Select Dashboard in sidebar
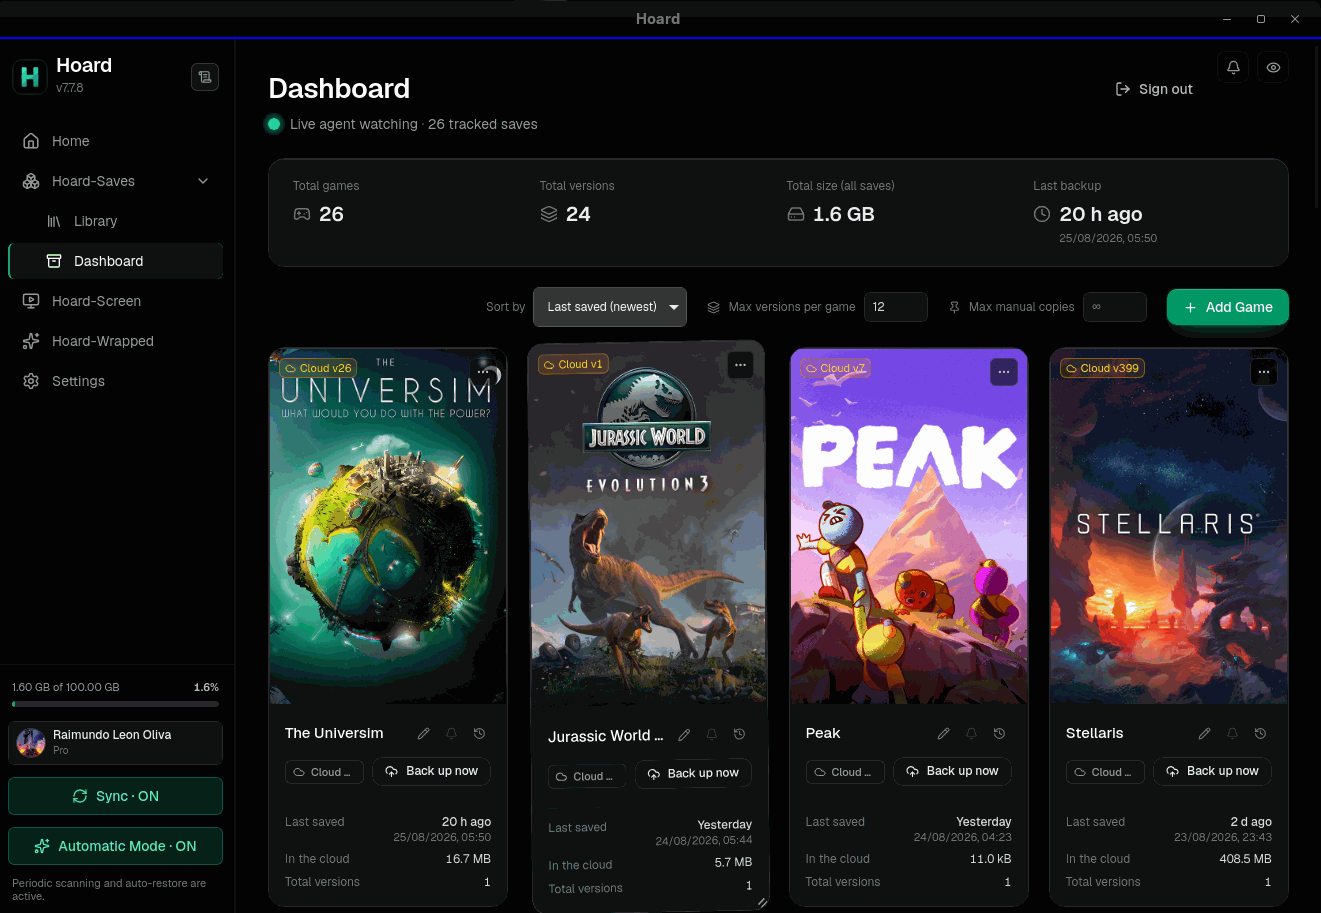The image size is (1321, 913). pos(115,261)
